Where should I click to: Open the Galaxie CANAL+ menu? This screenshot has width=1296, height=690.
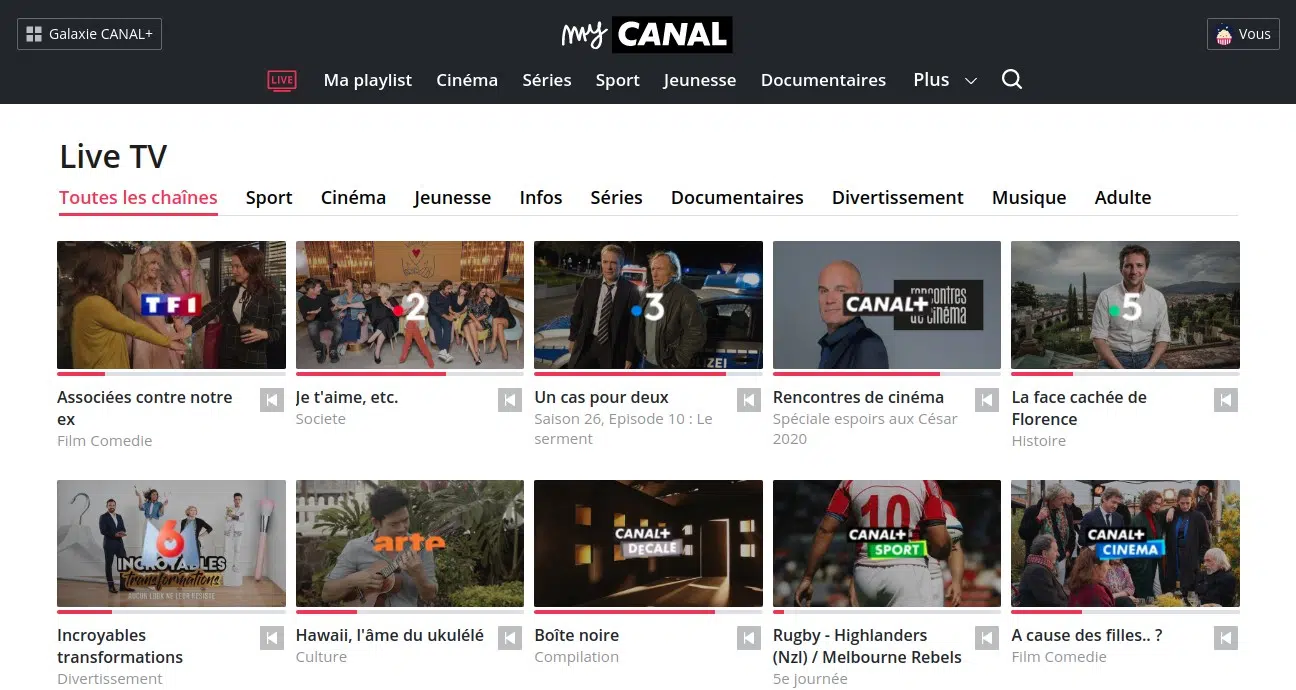tap(90, 34)
